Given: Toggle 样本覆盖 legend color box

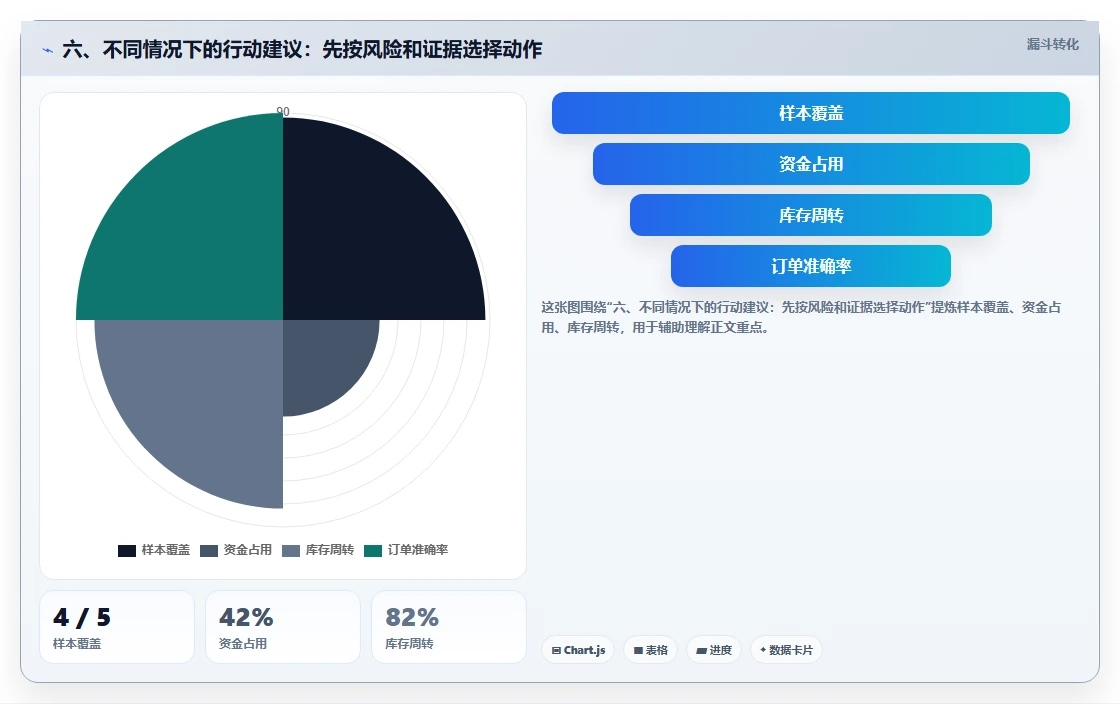Looking at the screenshot, I should coord(126,550).
